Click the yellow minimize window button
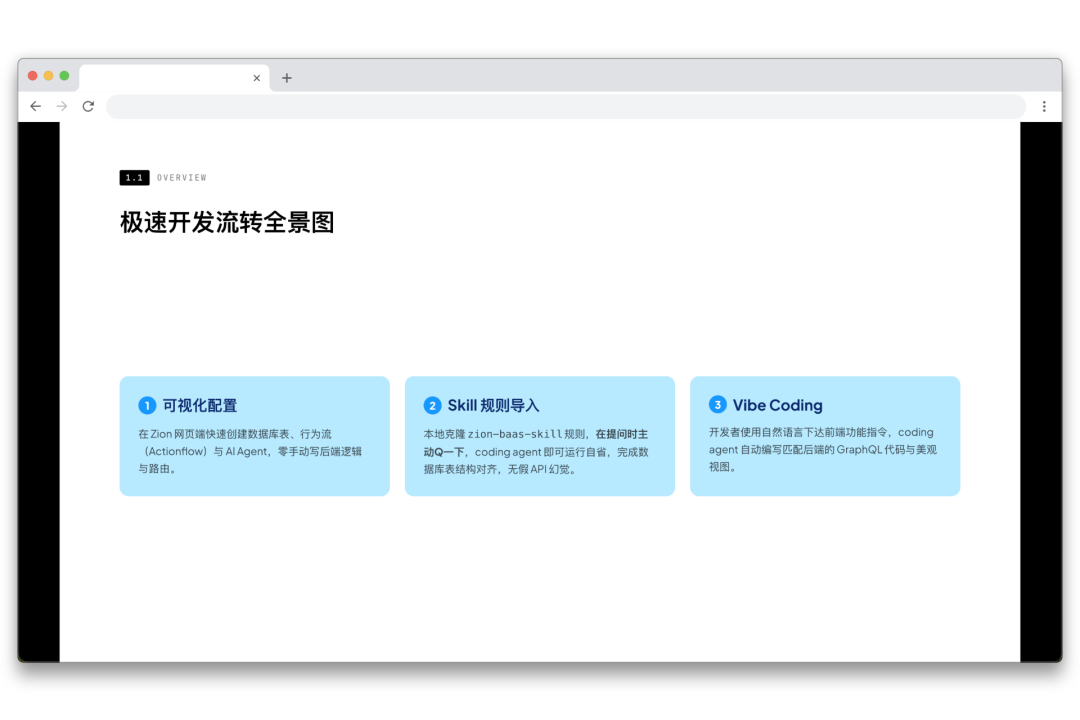 coord(48,76)
